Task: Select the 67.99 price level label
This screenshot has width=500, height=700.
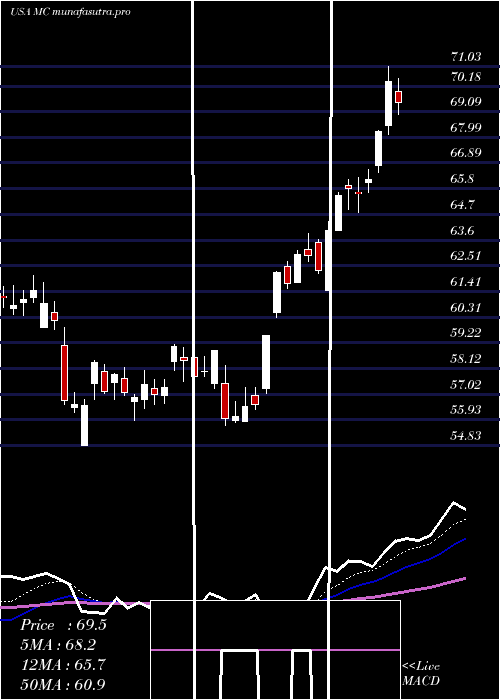Action: pos(466,128)
